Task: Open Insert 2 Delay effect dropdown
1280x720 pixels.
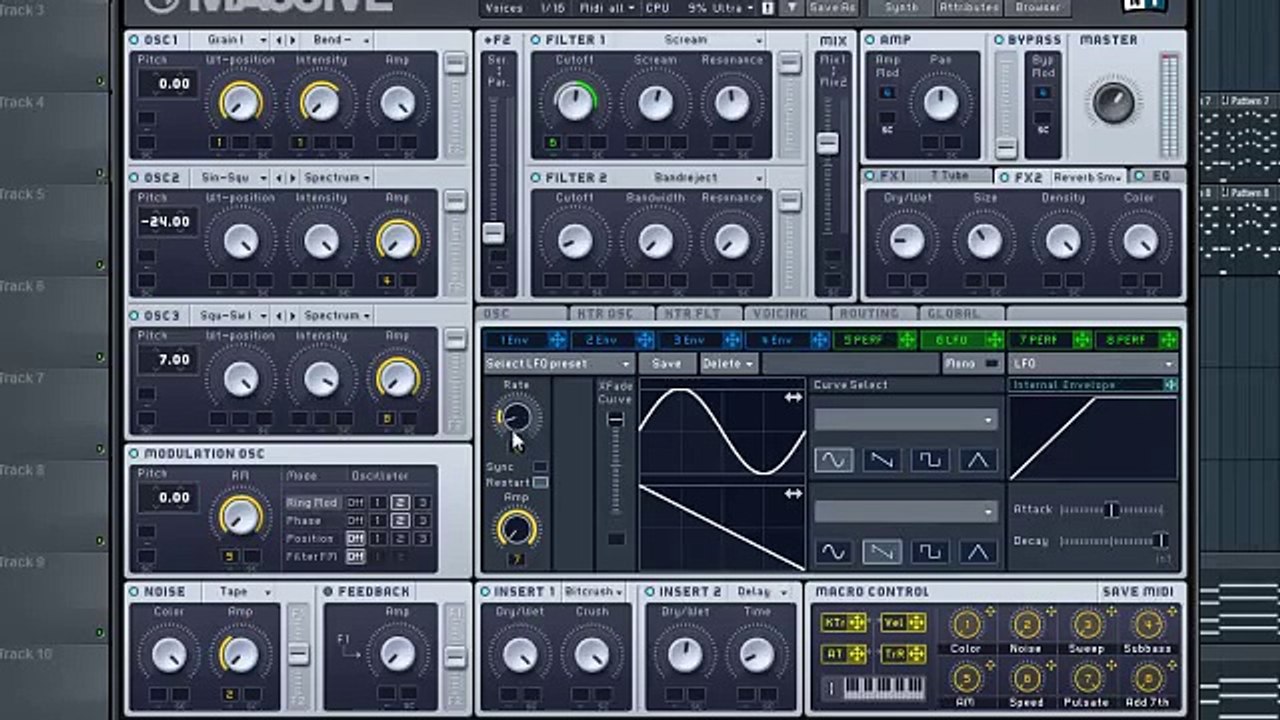Action: pos(762,592)
